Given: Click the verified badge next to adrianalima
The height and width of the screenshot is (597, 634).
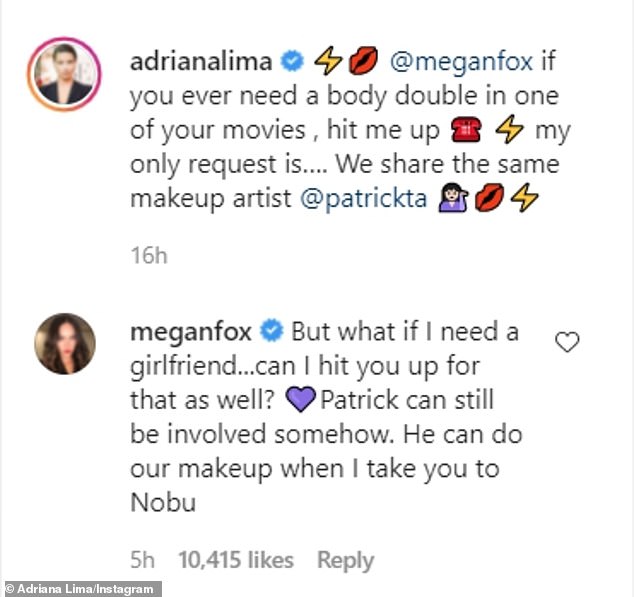Looking at the screenshot, I should point(289,62).
